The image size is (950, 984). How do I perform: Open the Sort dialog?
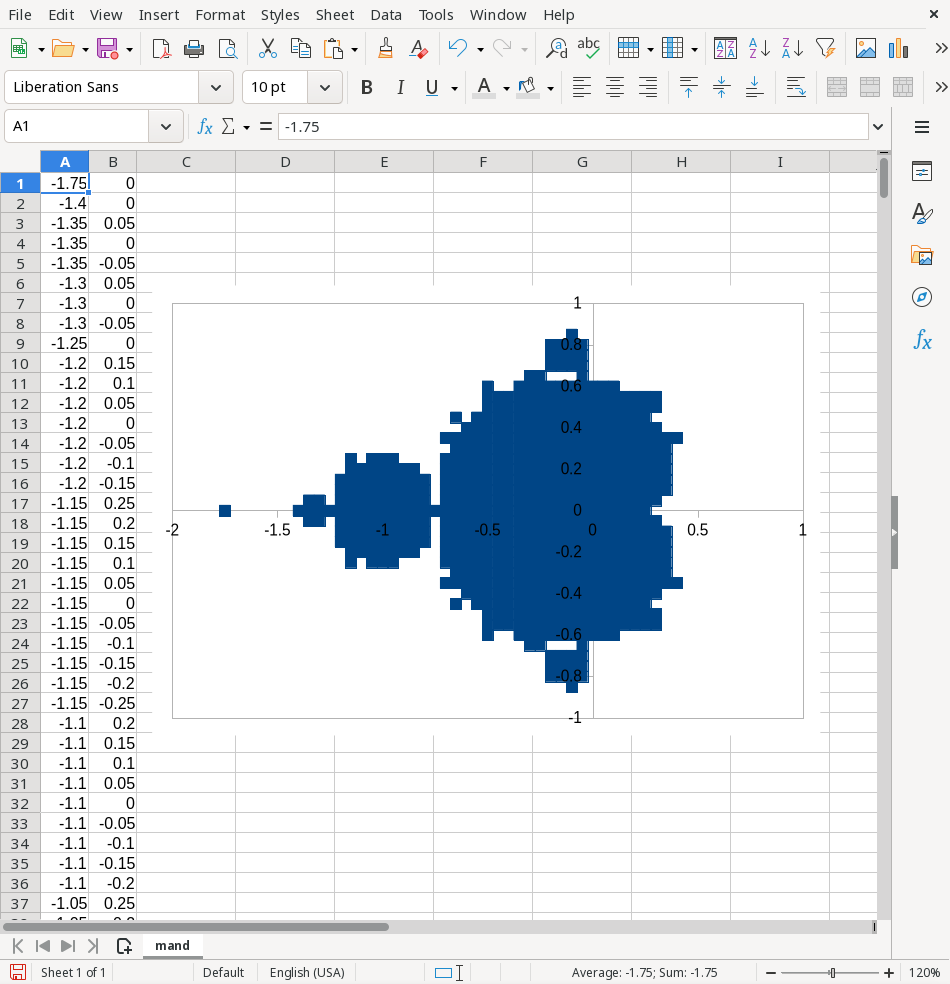[725, 48]
